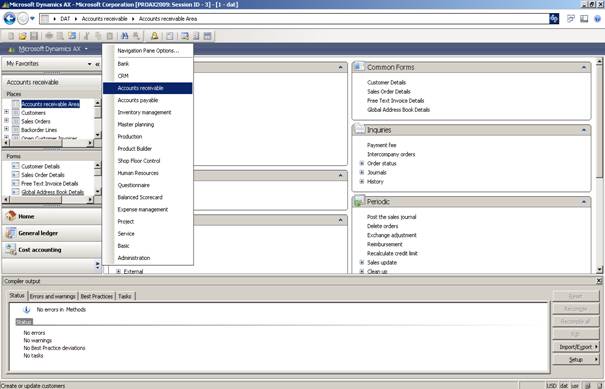Image resolution: width=605 pixels, height=389 pixels.
Task: Click the address bar refresh icon
Action: pos(554,19)
